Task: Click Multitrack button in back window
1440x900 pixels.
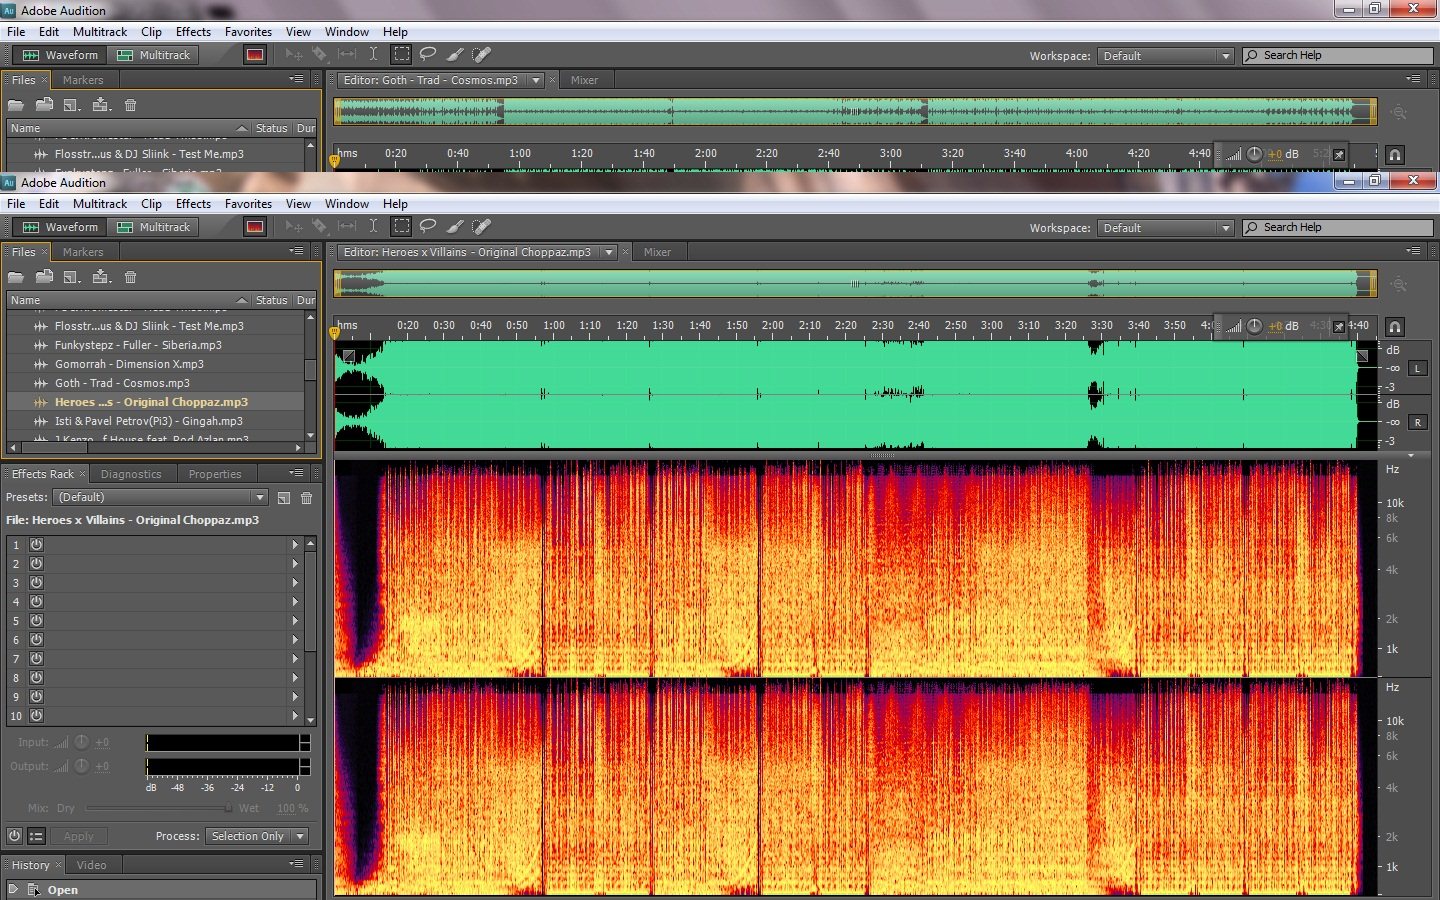Action: 154,55
